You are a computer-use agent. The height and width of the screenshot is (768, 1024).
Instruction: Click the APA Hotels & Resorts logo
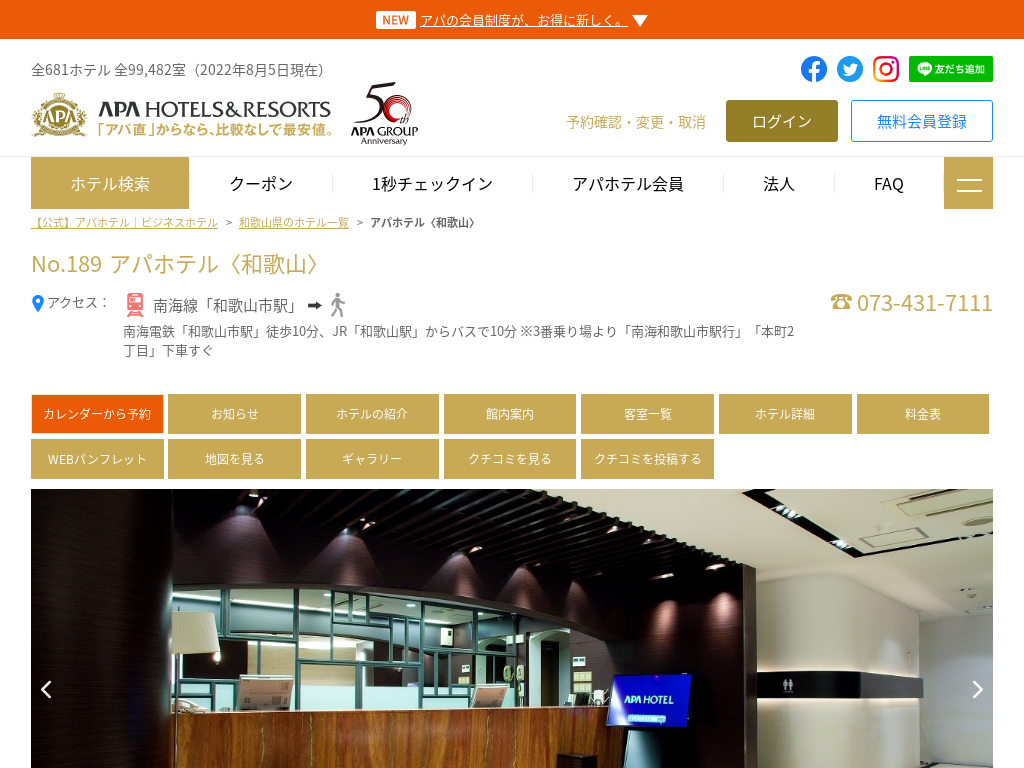click(182, 116)
